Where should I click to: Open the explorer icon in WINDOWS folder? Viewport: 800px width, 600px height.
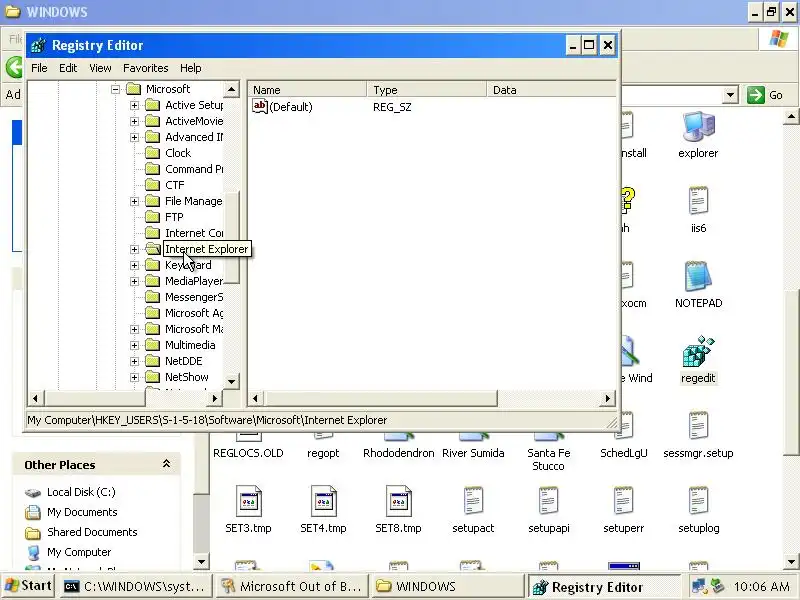coord(698,127)
